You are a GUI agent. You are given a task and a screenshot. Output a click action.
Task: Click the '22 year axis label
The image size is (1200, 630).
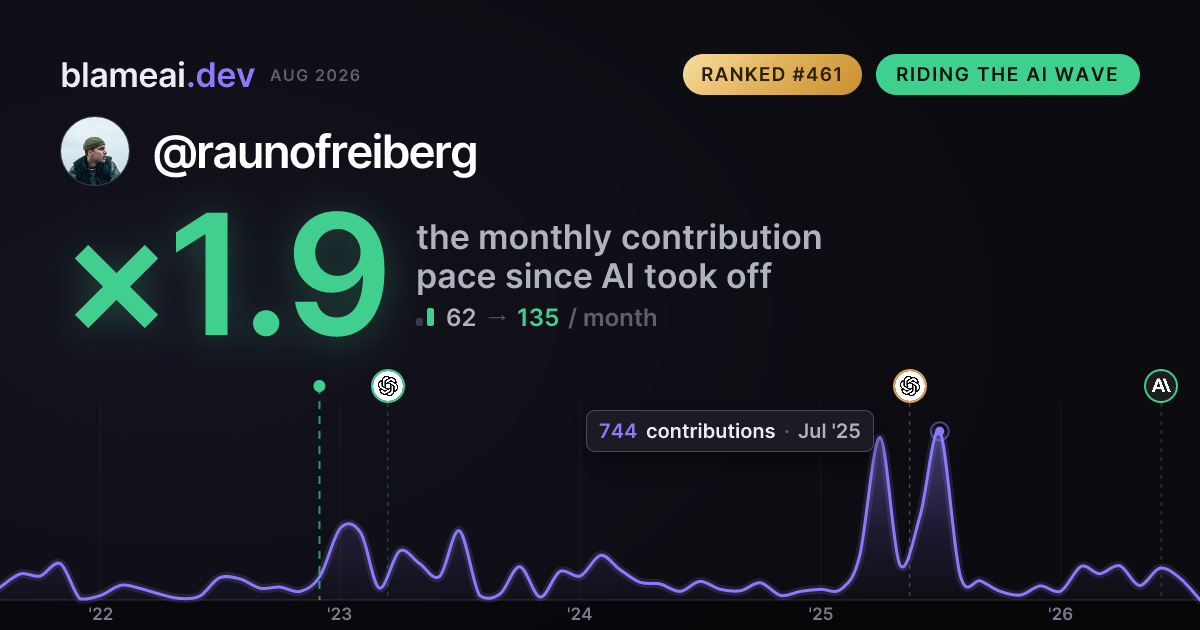101,613
